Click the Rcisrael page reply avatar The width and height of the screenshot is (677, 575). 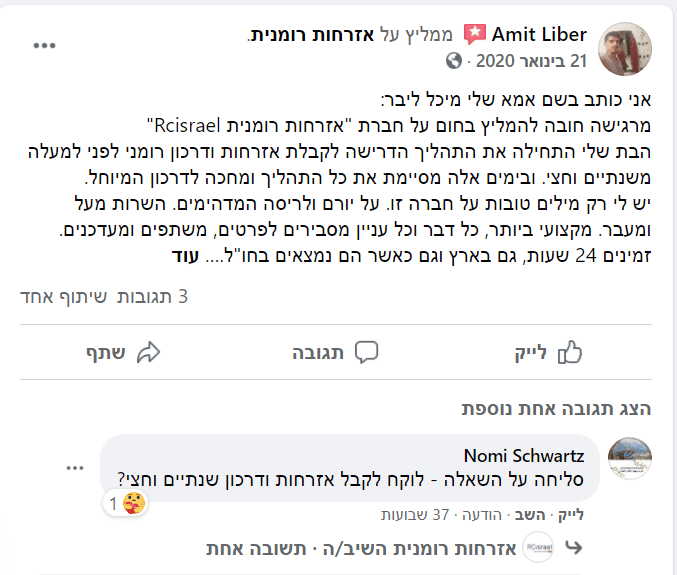click(539, 548)
